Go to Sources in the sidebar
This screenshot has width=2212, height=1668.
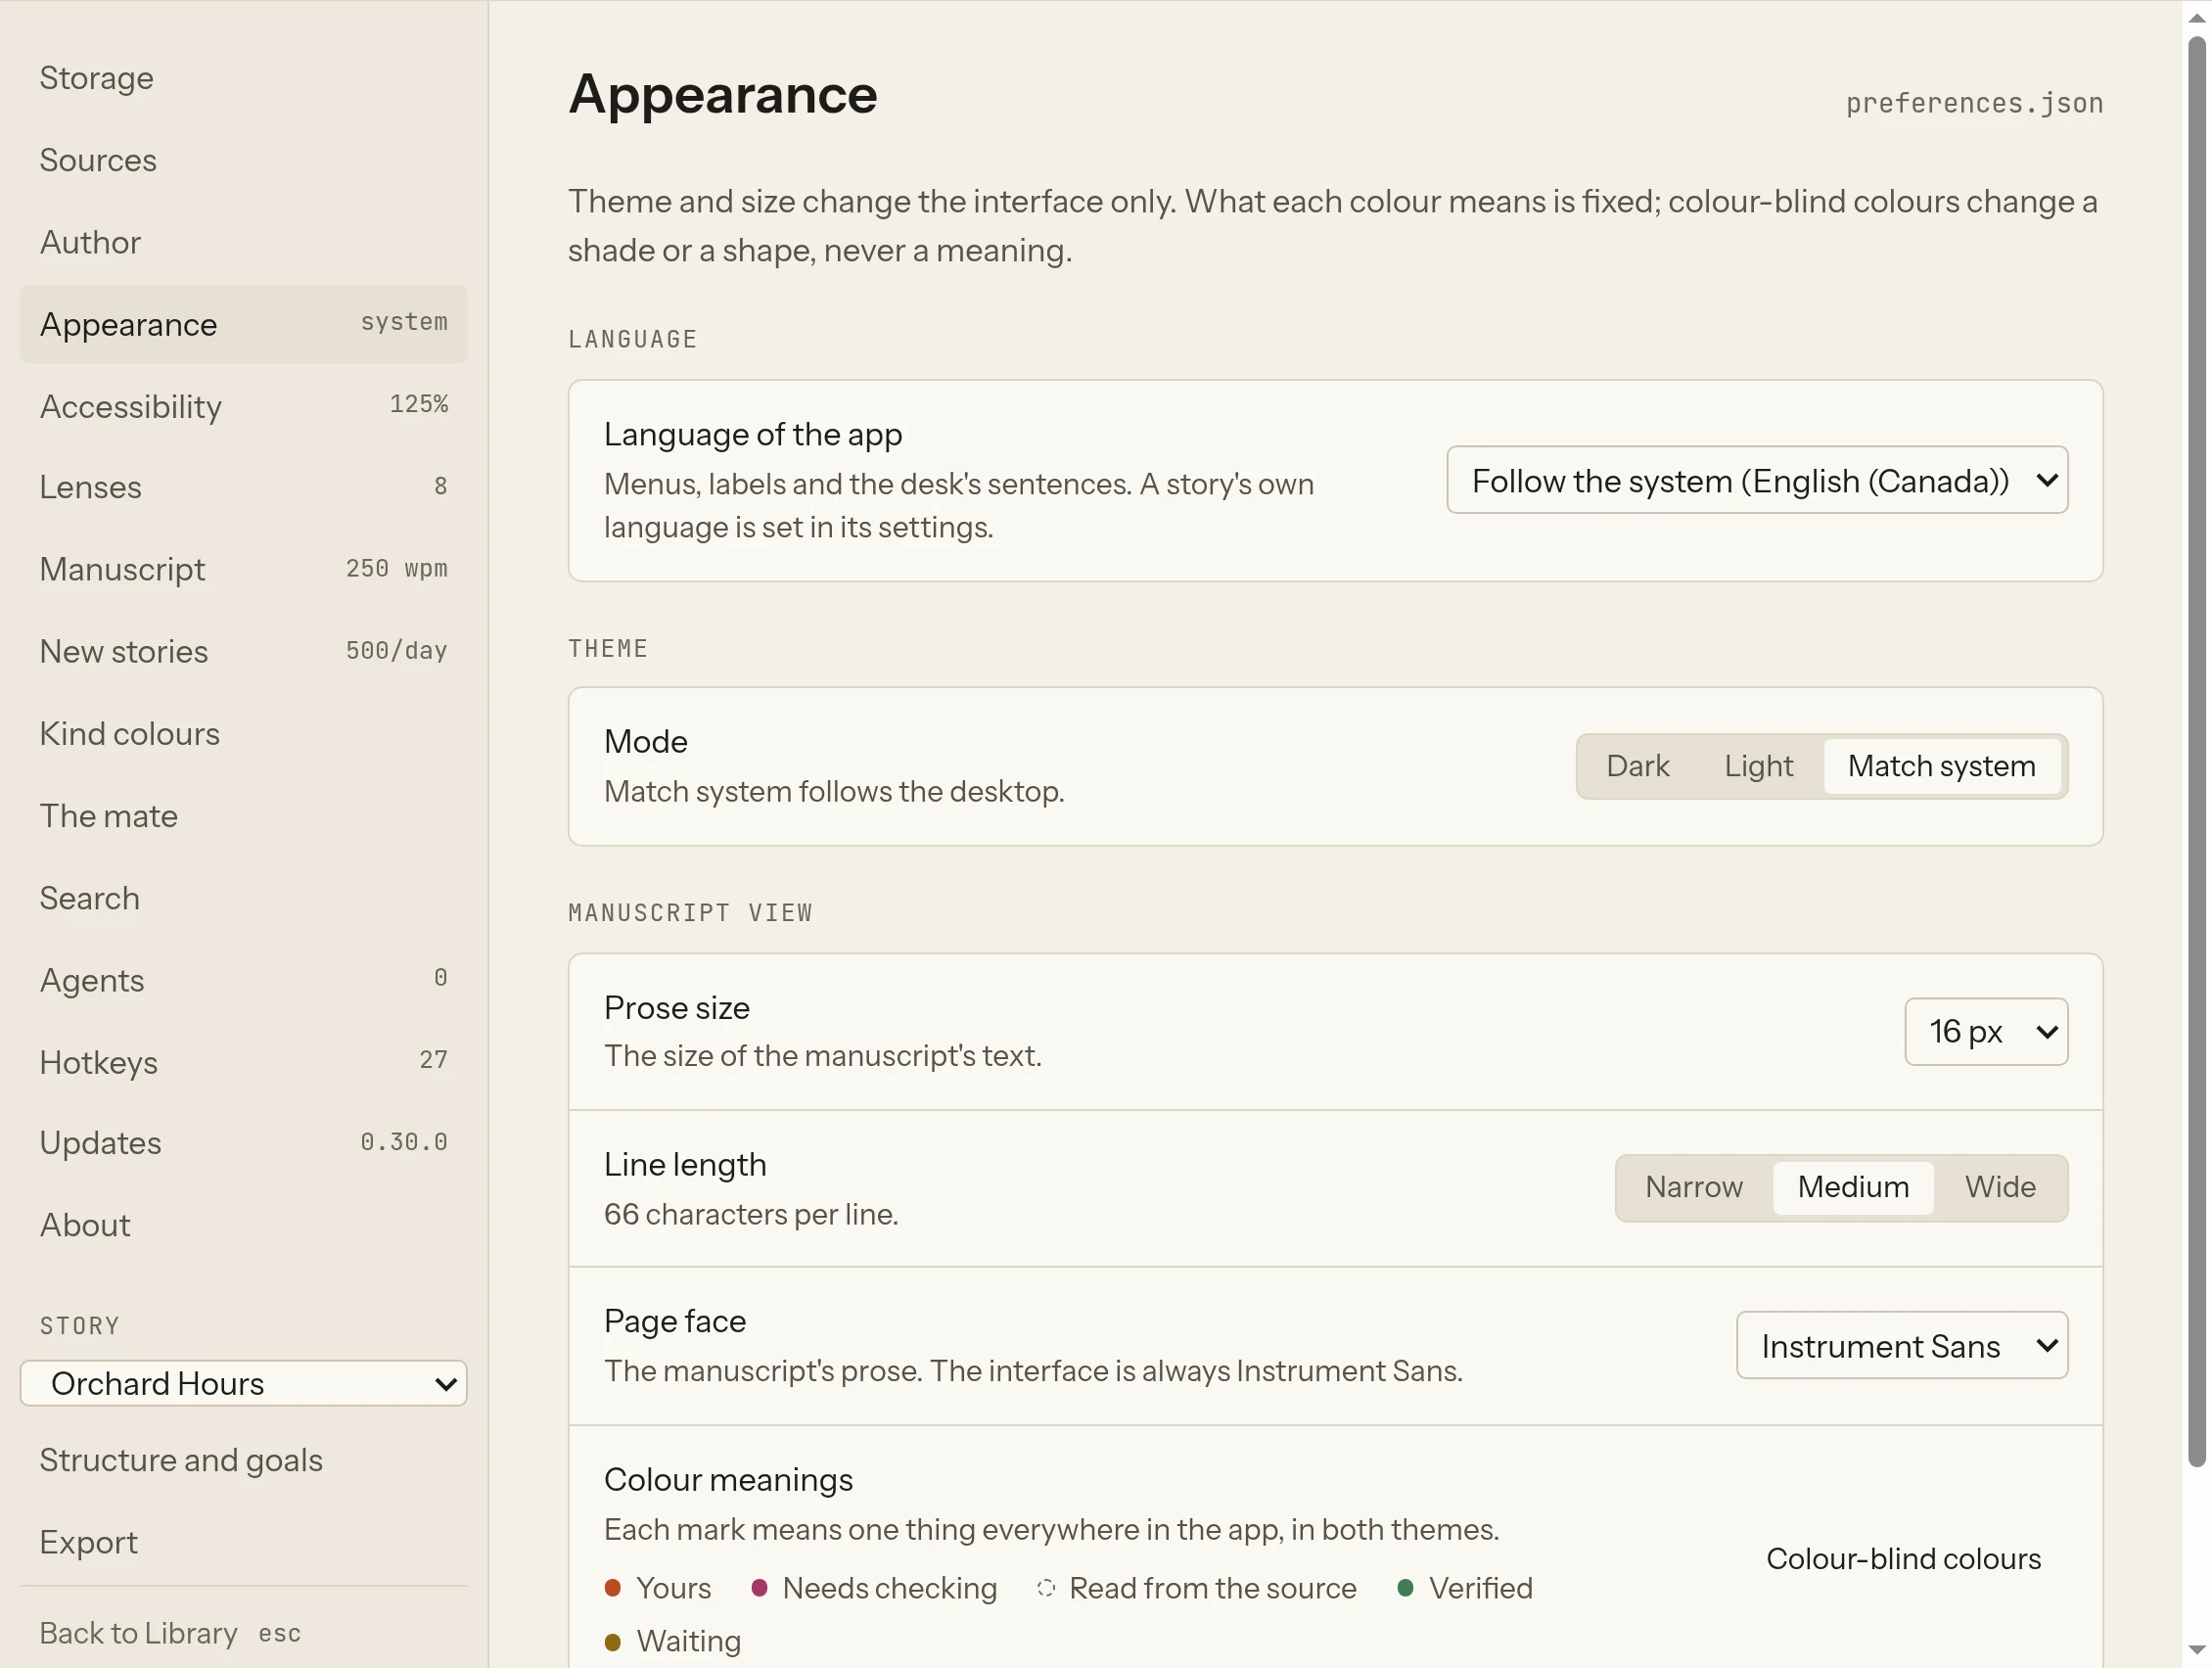243,160
